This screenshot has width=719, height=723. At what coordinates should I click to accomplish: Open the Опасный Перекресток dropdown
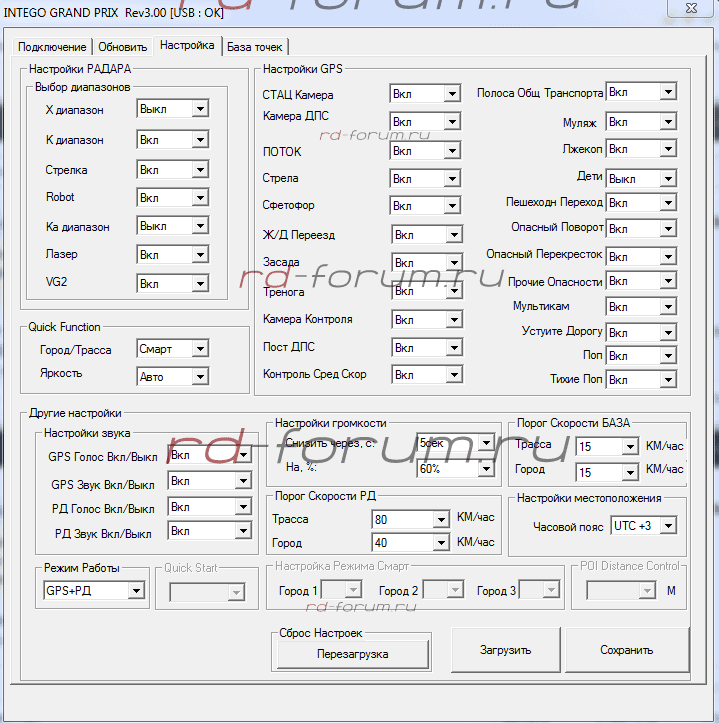coord(642,256)
